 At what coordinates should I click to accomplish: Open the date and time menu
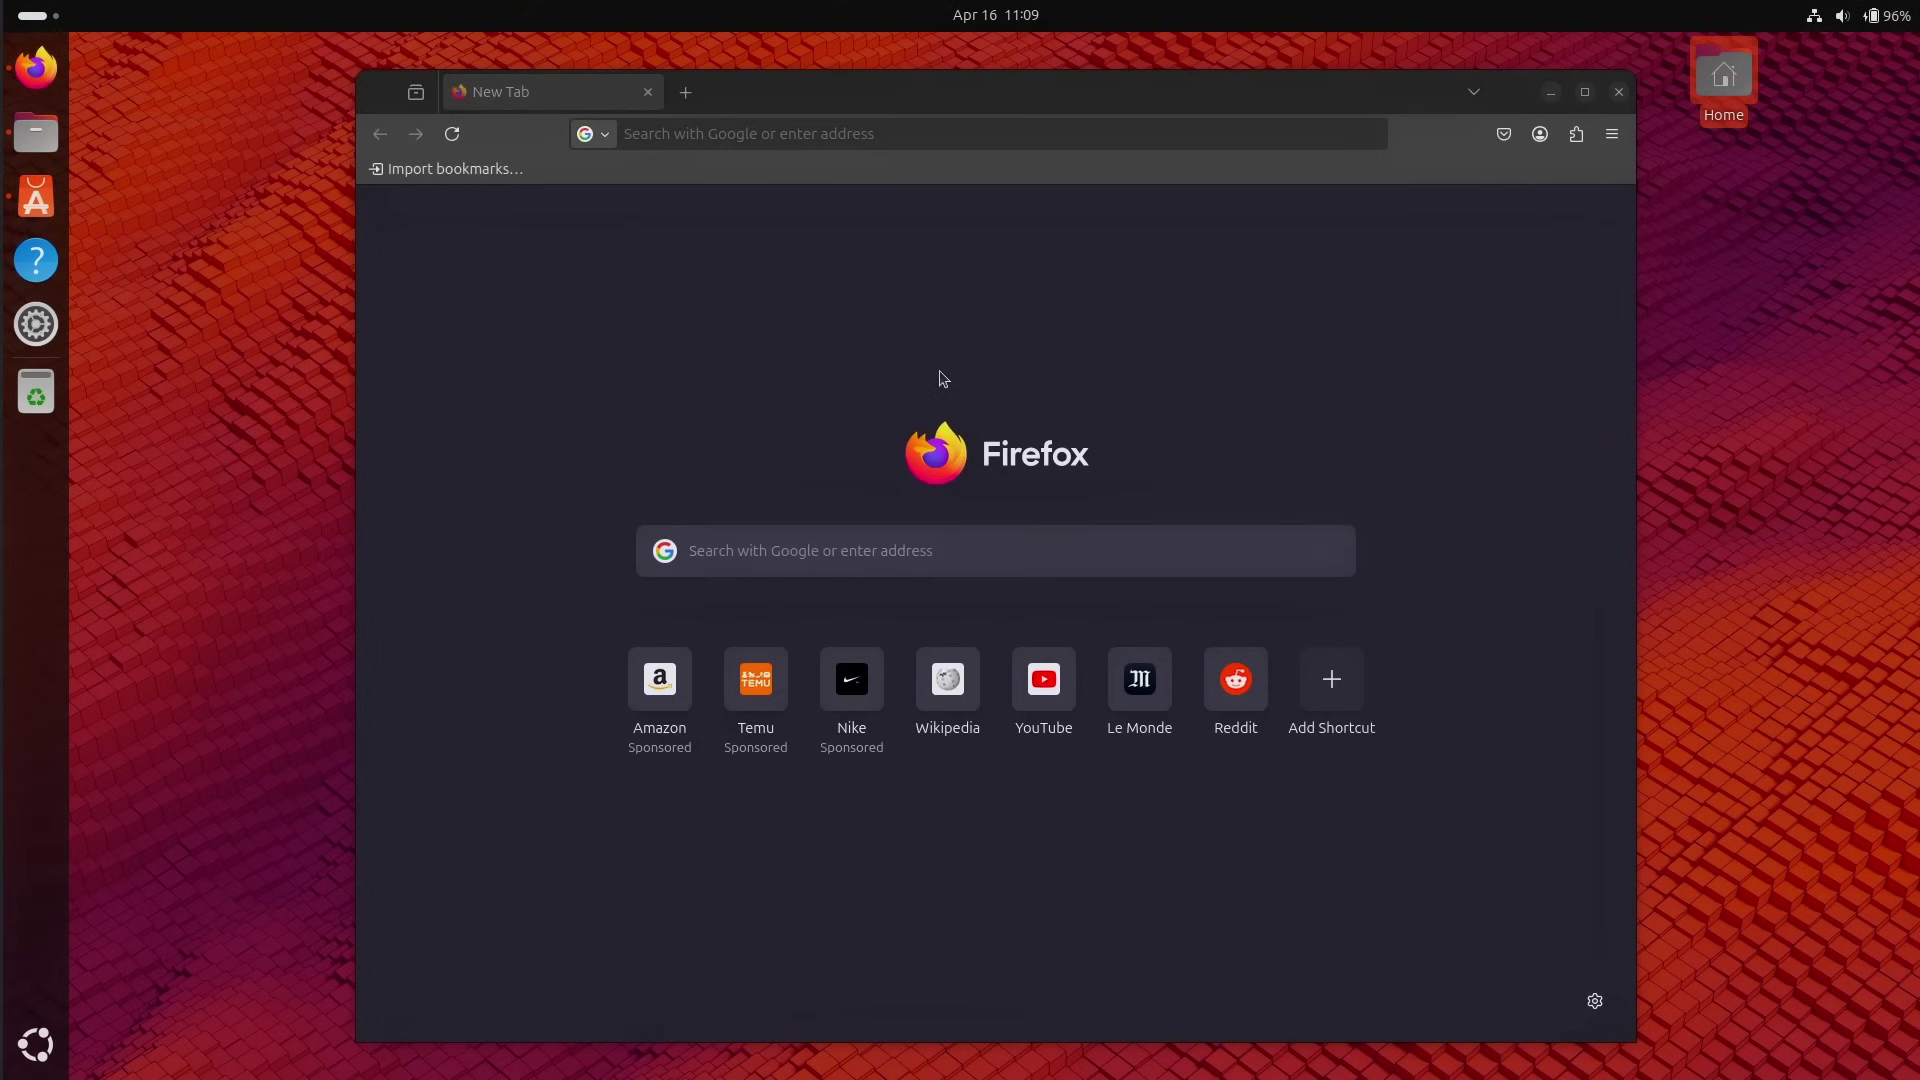click(x=995, y=15)
